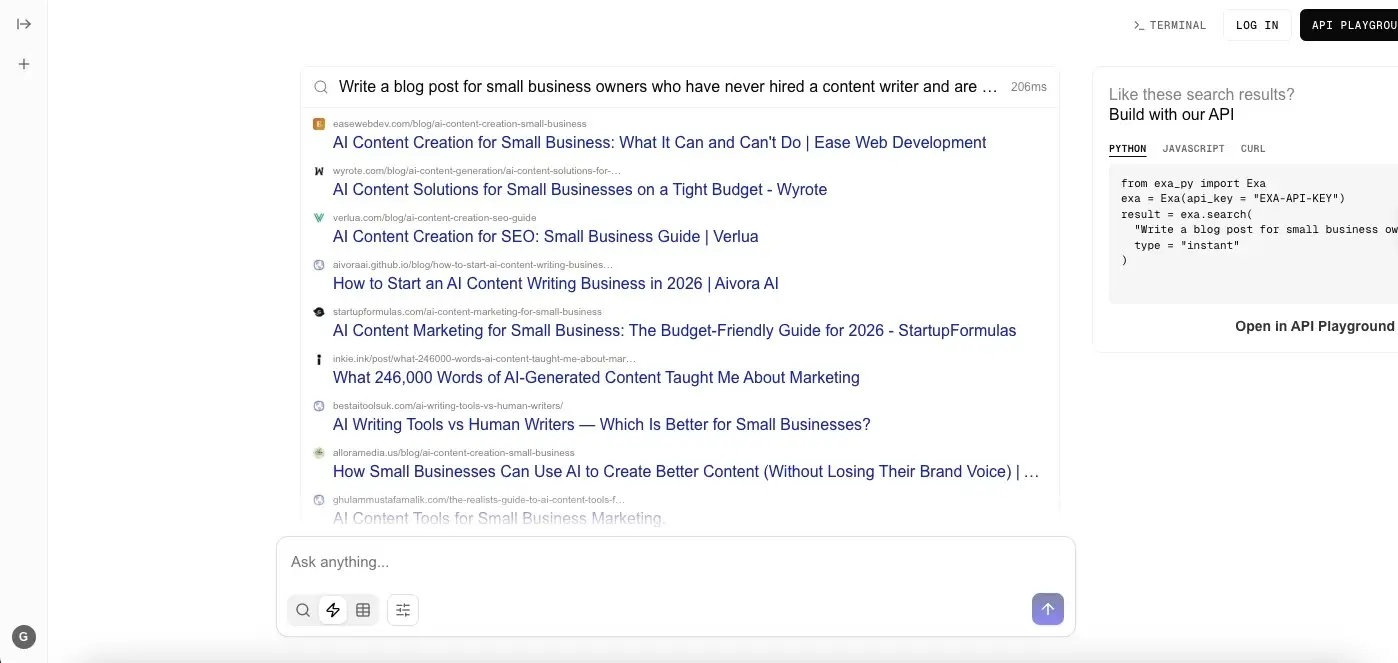Click ghulammustafamalik.com URL text
1398x663 pixels.
click(x=478, y=500)
